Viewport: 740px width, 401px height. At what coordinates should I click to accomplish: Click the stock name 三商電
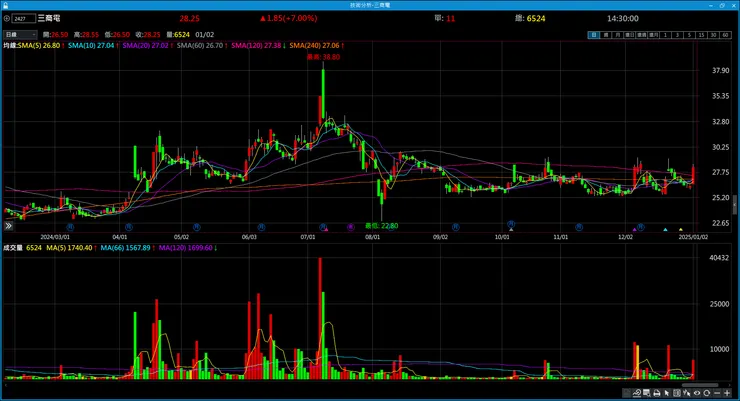[x=49, y=18]
